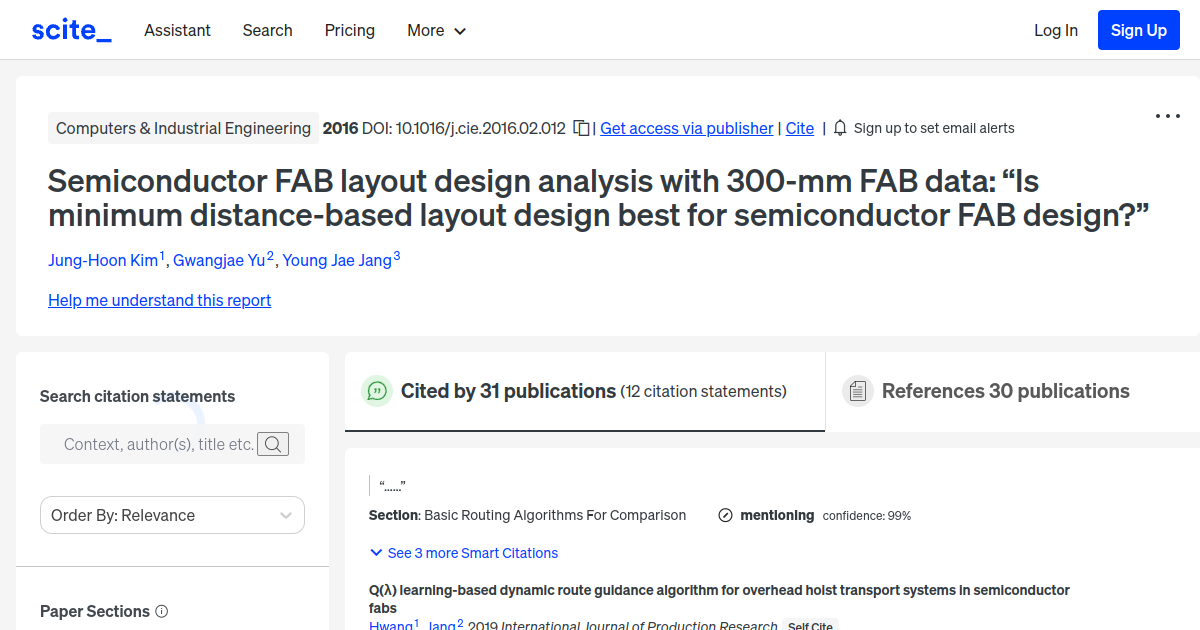The image size is (1200, 630).
Task: Open Get access via publisher link
Action: click(x=686, y=128)
